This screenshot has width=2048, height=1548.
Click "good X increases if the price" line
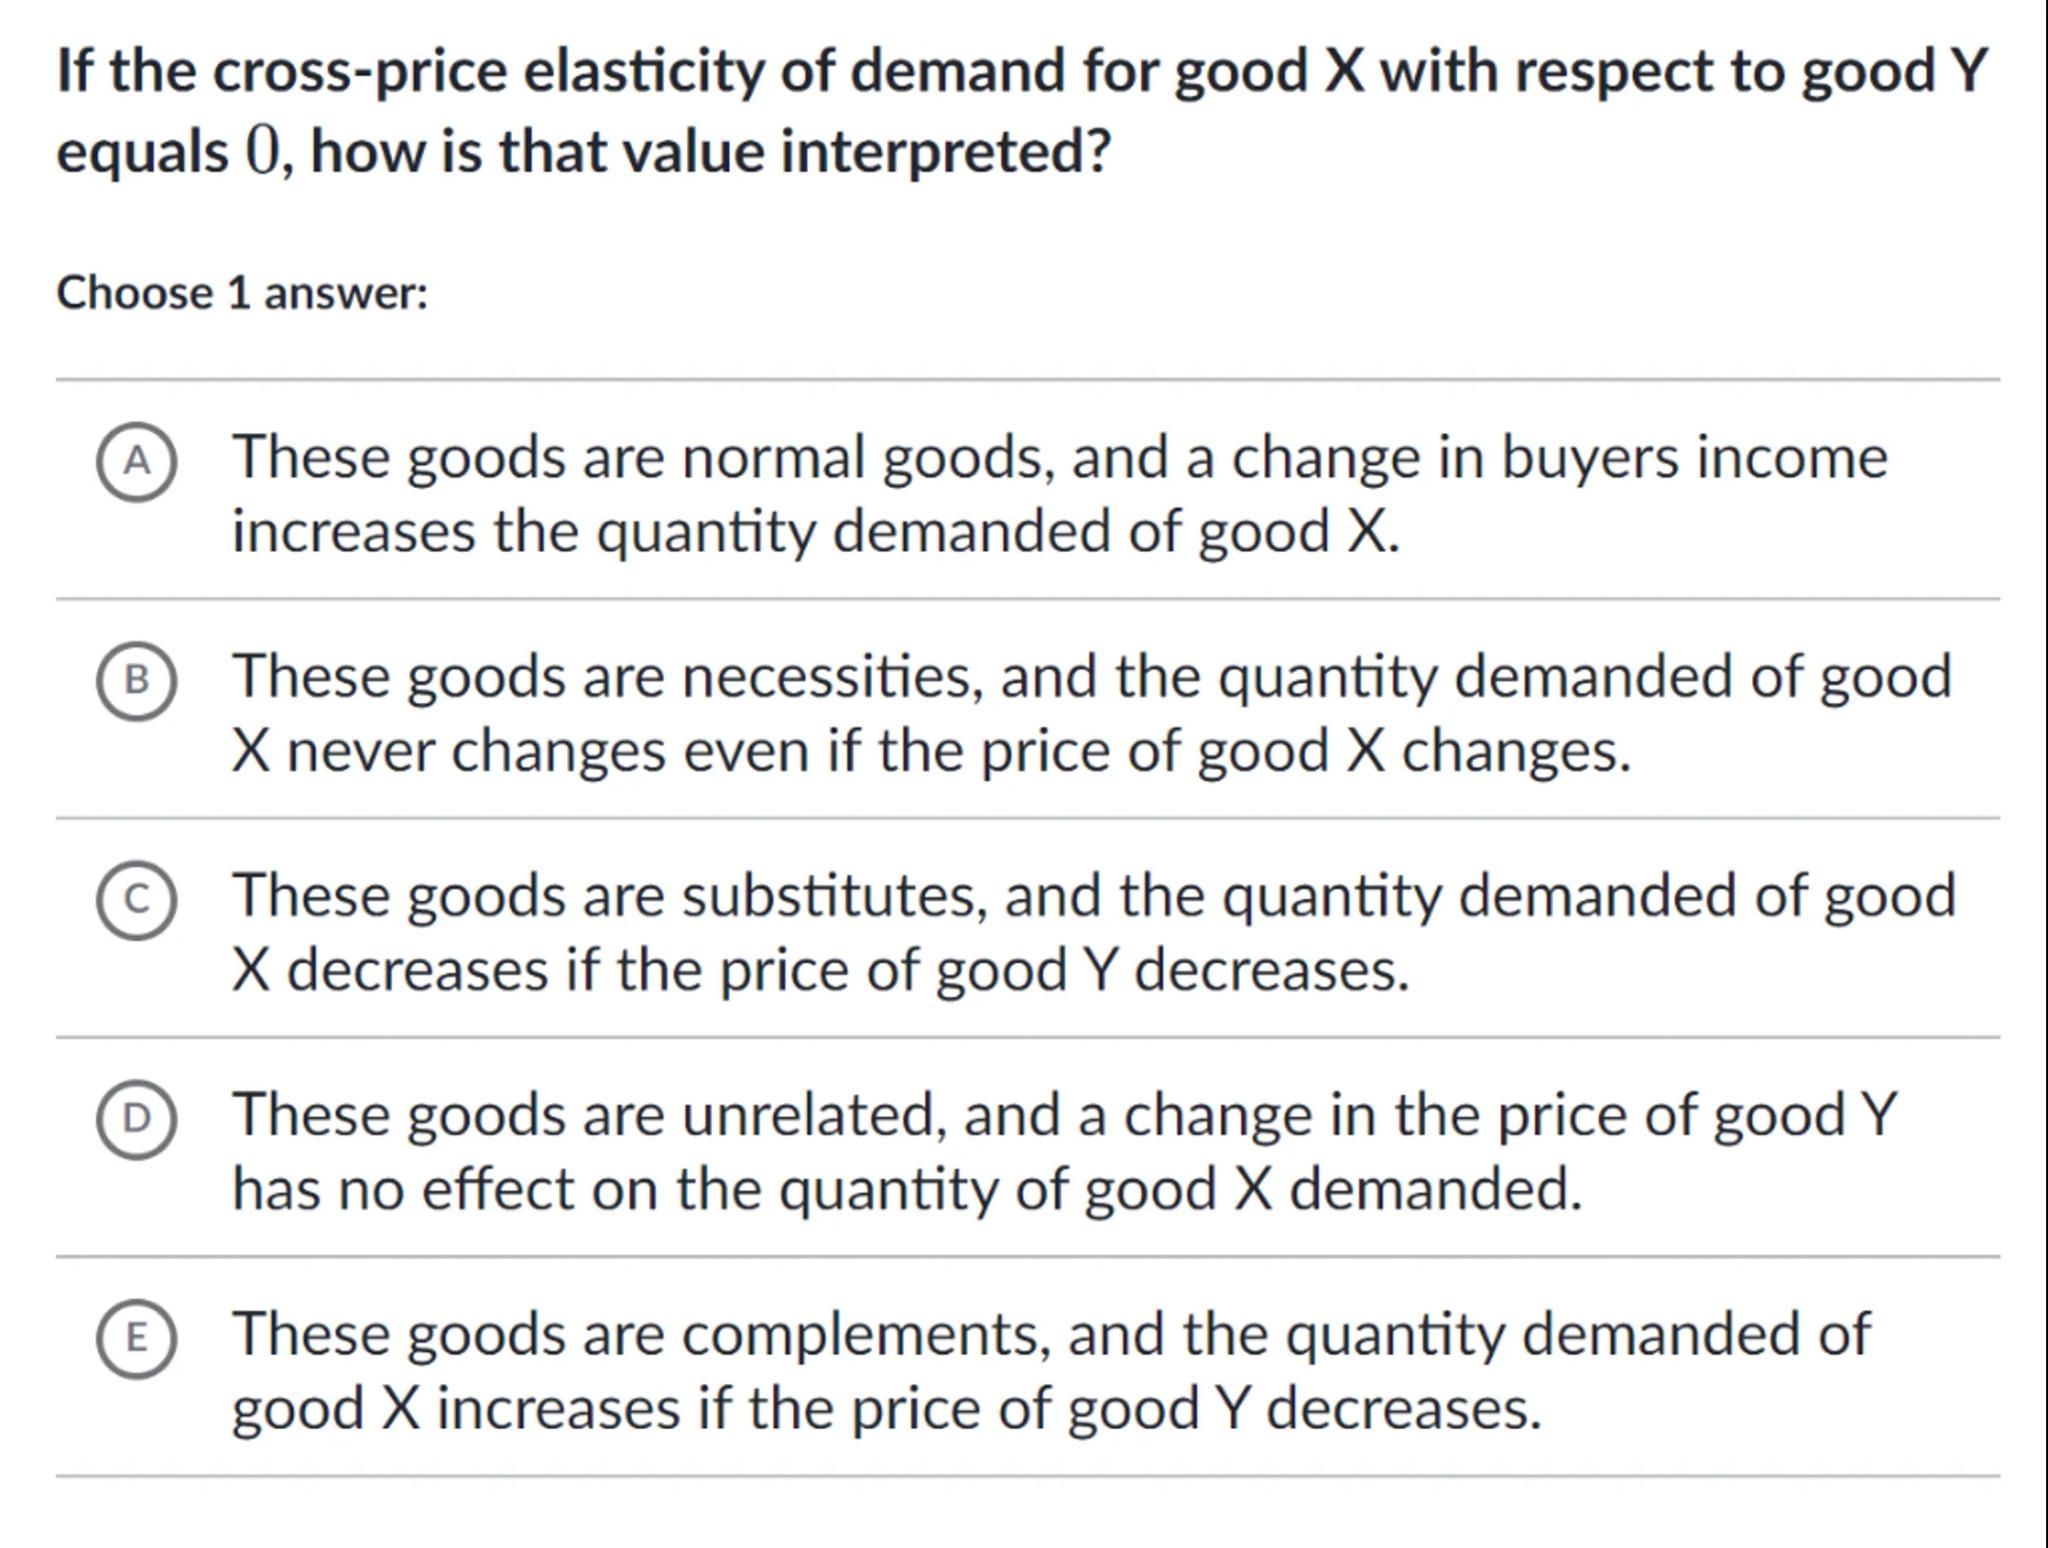(886, 1409)
